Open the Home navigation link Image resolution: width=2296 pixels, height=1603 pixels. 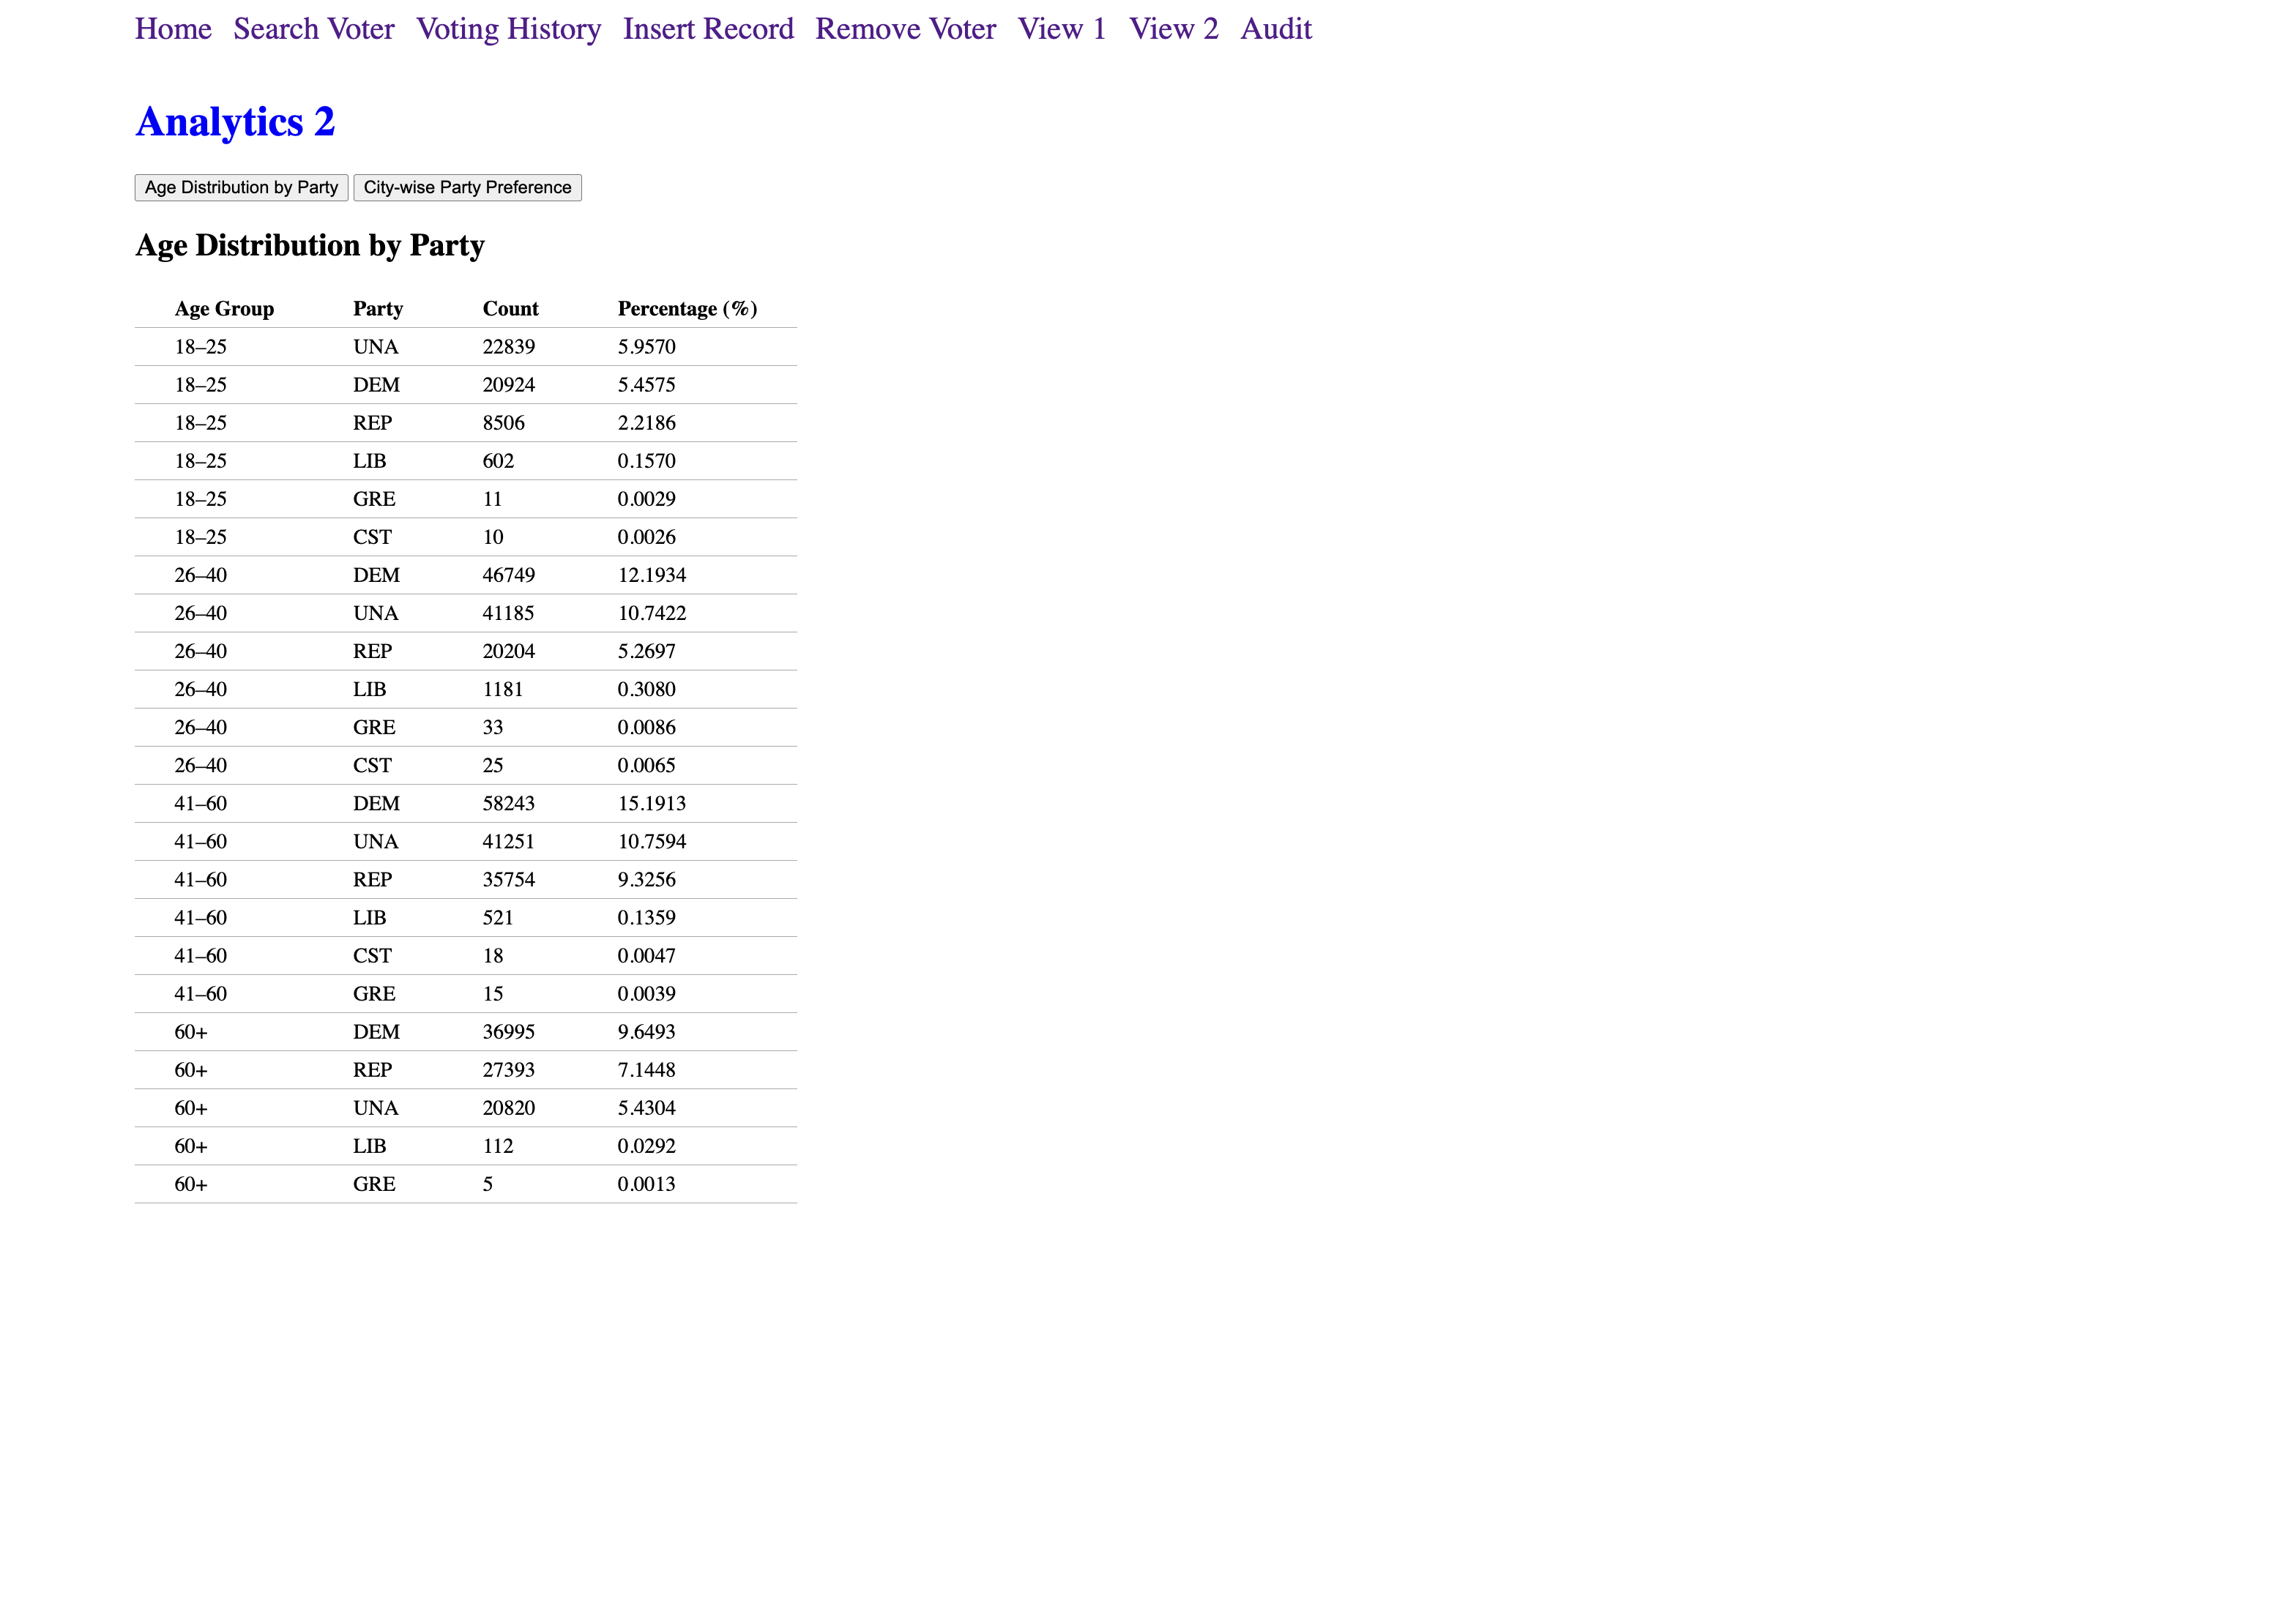(173, 29)
